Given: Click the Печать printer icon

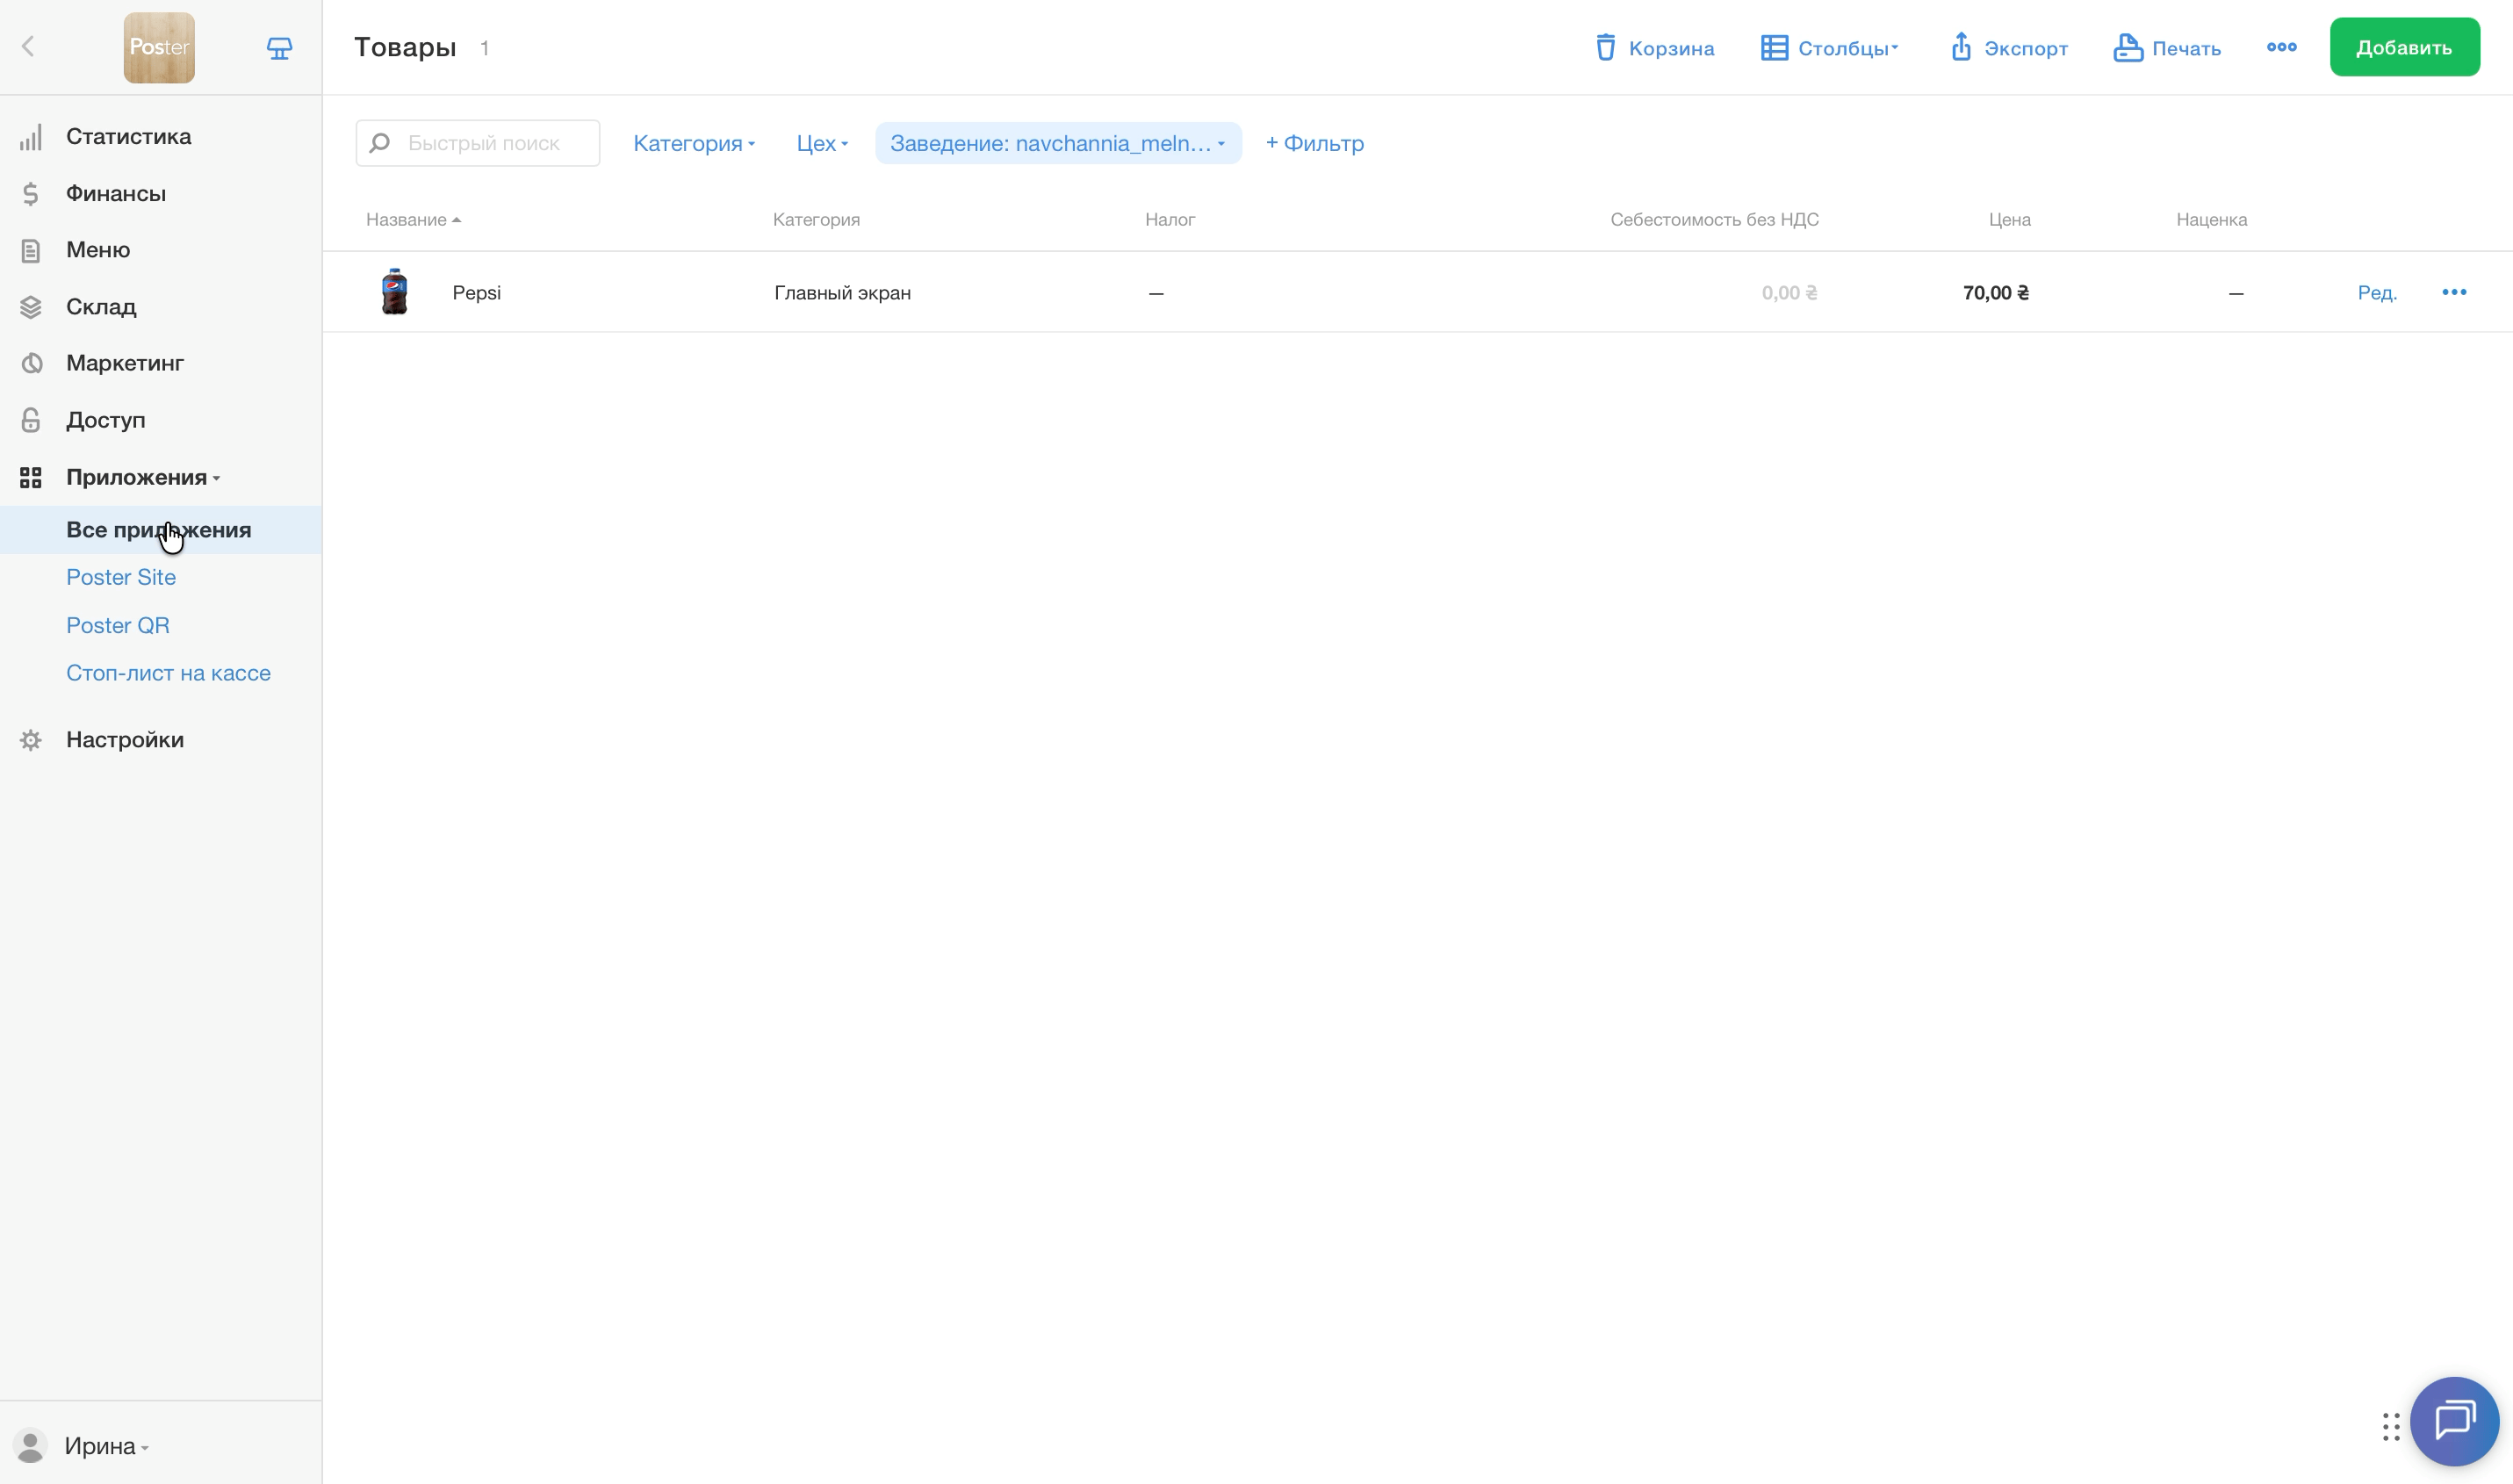Looking at the screenshot, I should tap(2127, 48).
